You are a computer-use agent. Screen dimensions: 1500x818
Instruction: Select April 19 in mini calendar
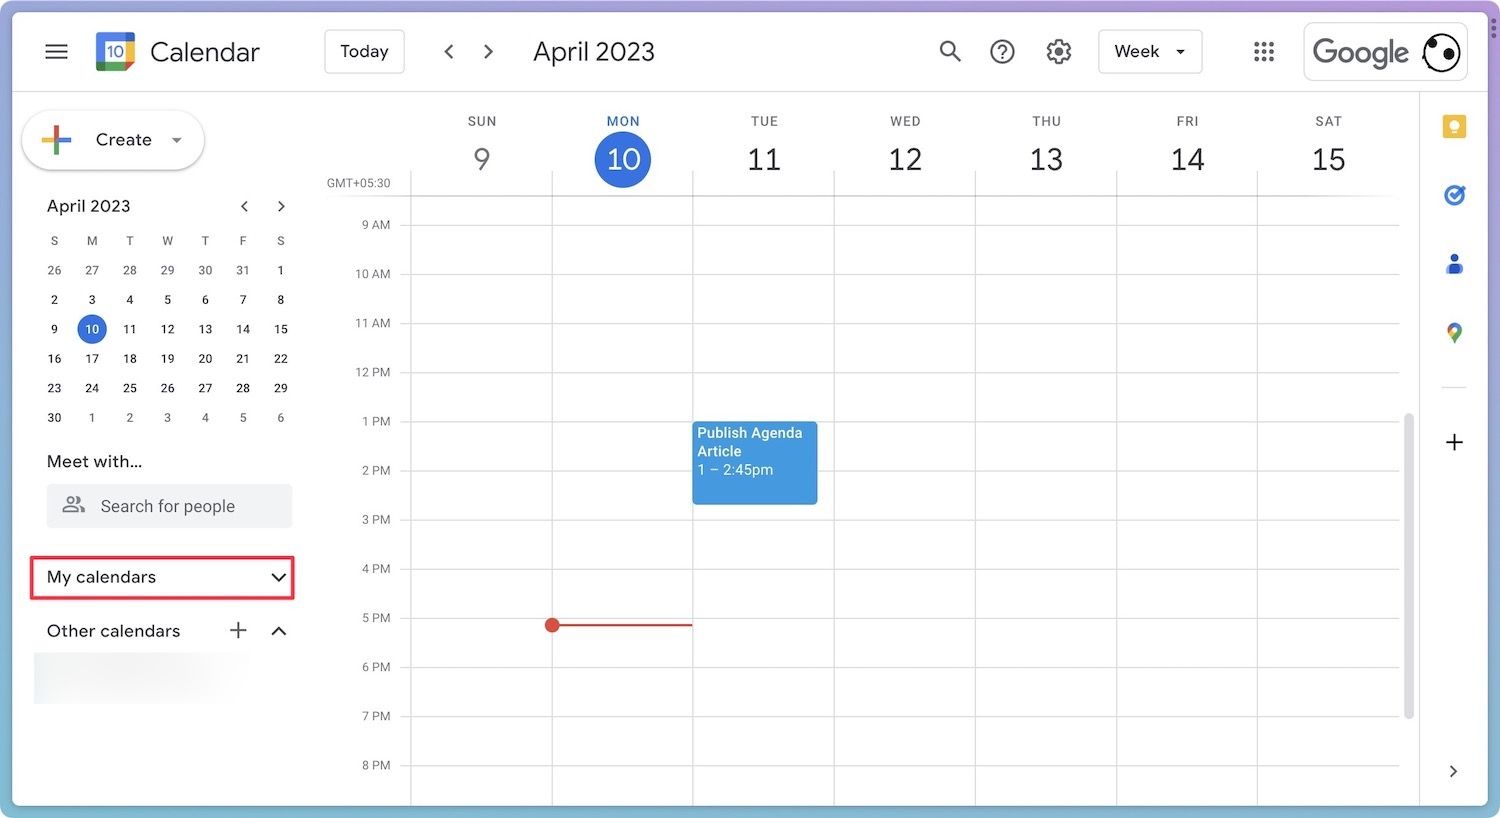(x=167, y=358)
